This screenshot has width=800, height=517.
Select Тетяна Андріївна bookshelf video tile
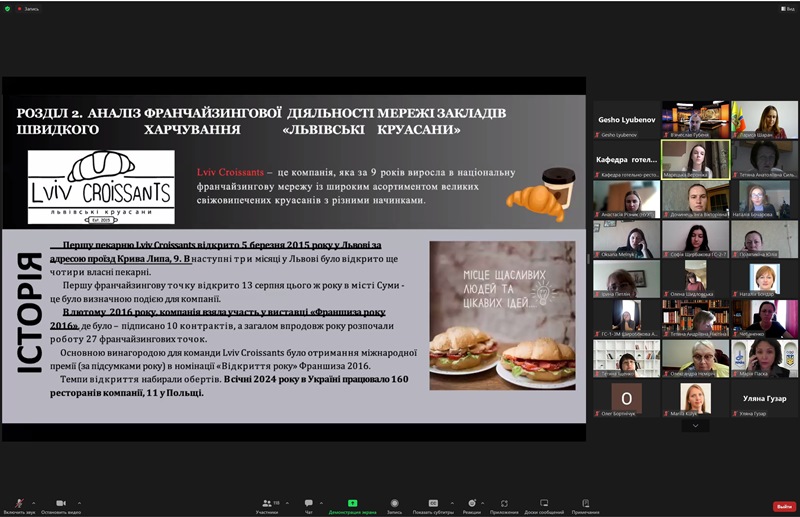(x=696, y=319)
